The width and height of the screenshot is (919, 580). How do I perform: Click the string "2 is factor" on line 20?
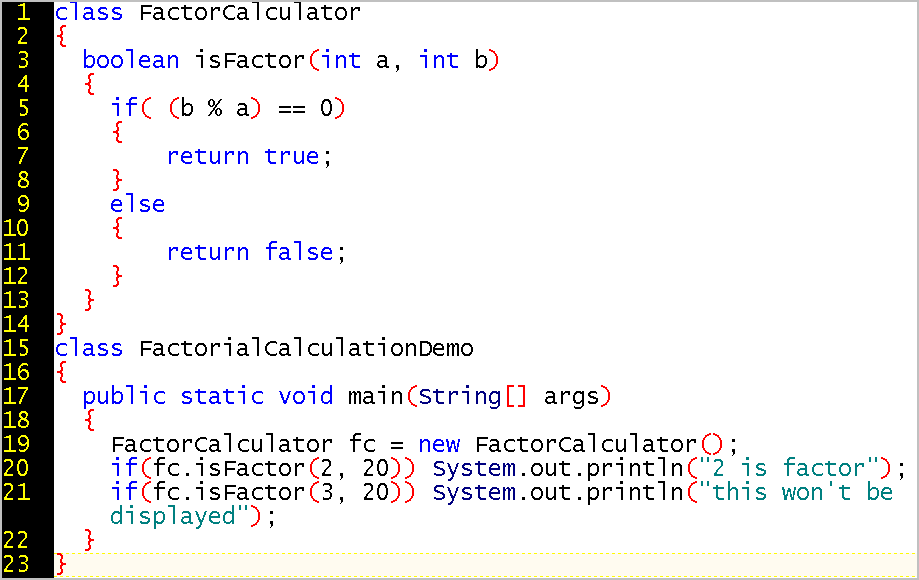(788, 468)
